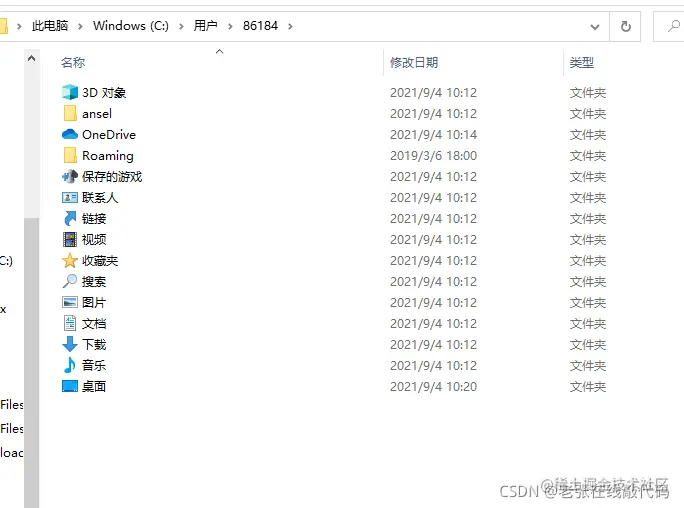This screenshot has width=684, height=508.
Task: Expand chevron after 86184 in path
Action: point(290,26)
